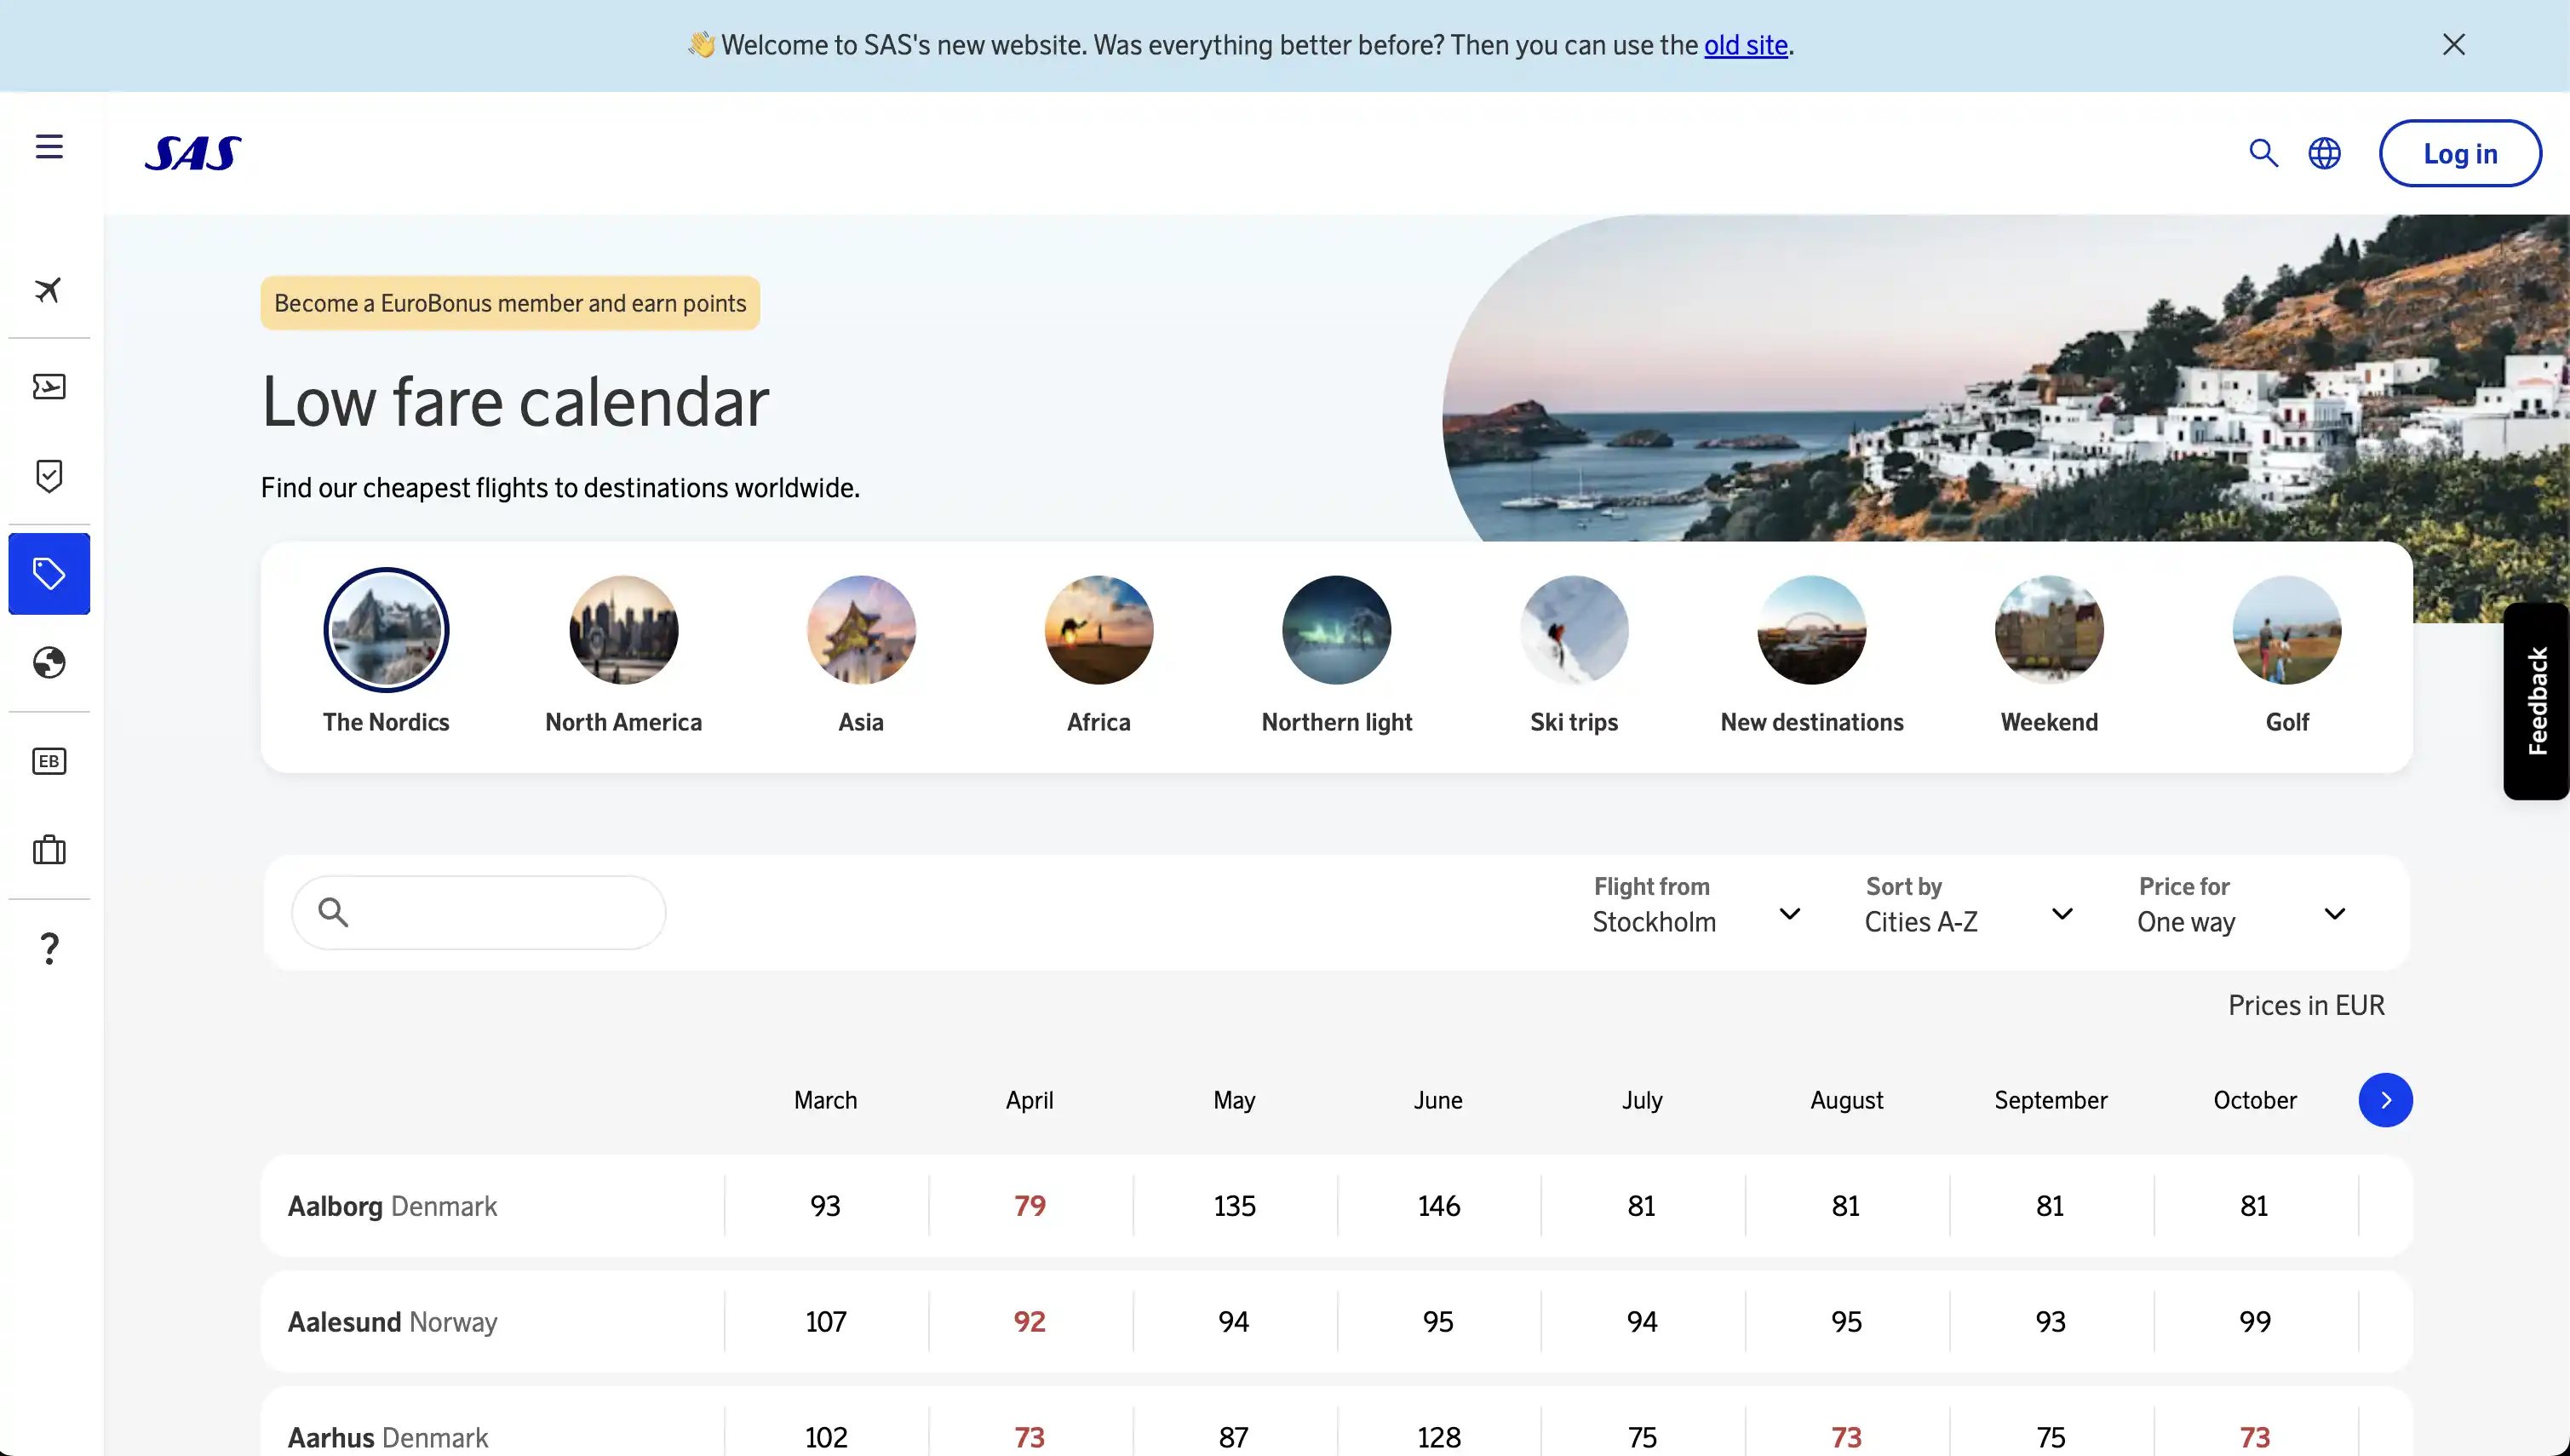Select Aarhus March price 102

tap(826, 1437)
